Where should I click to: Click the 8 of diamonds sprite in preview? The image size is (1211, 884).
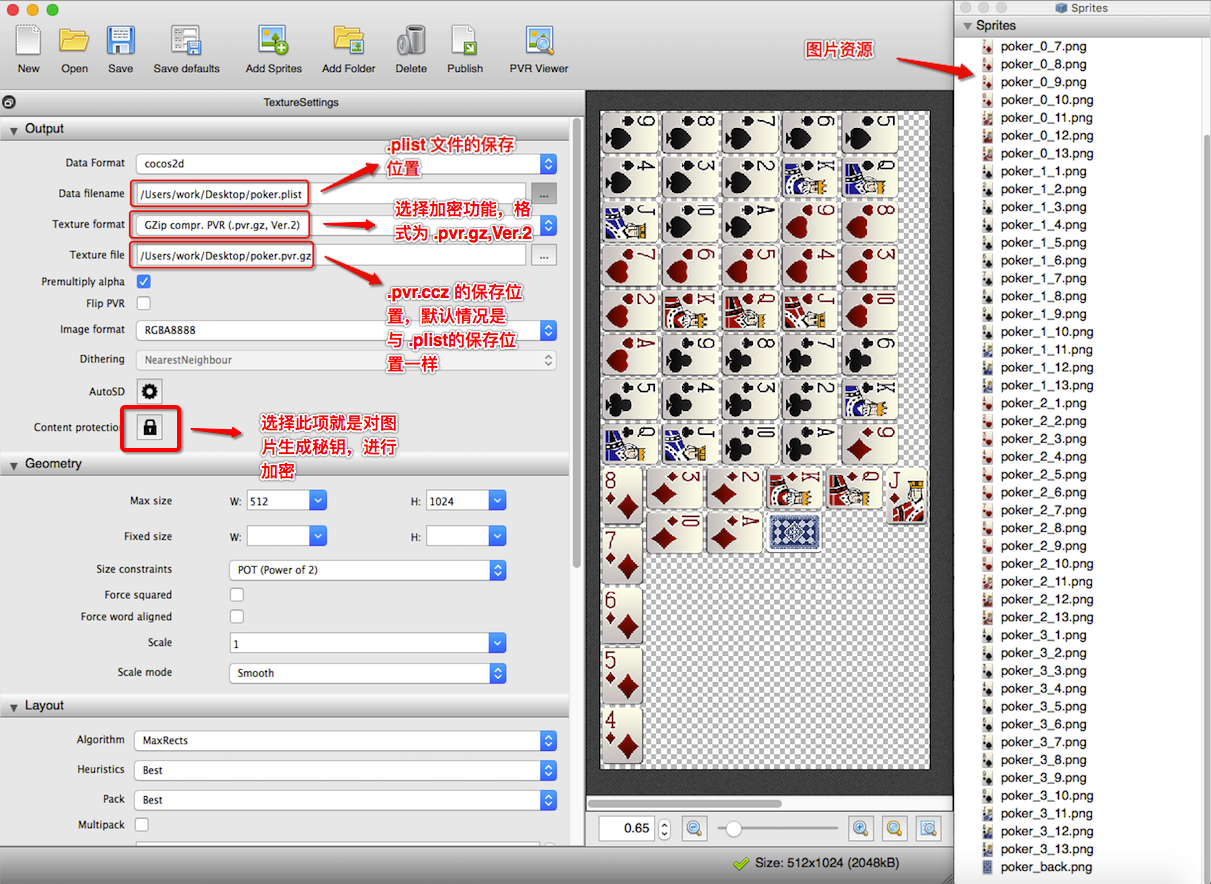(x=622, y=494)
